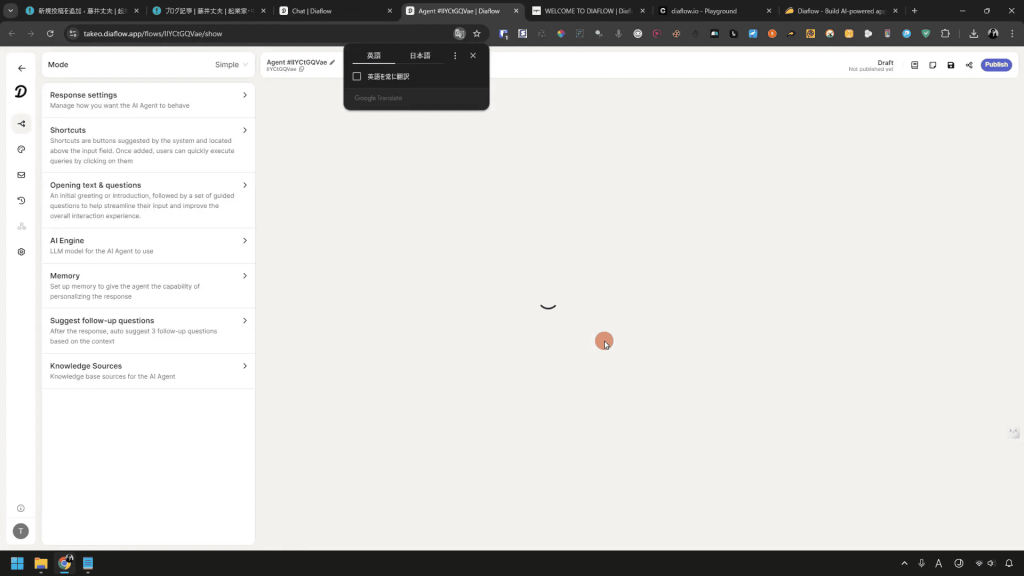Copy the agent ID with the copy icon
Screen dimensions: 1024x576
click(302, 69)
